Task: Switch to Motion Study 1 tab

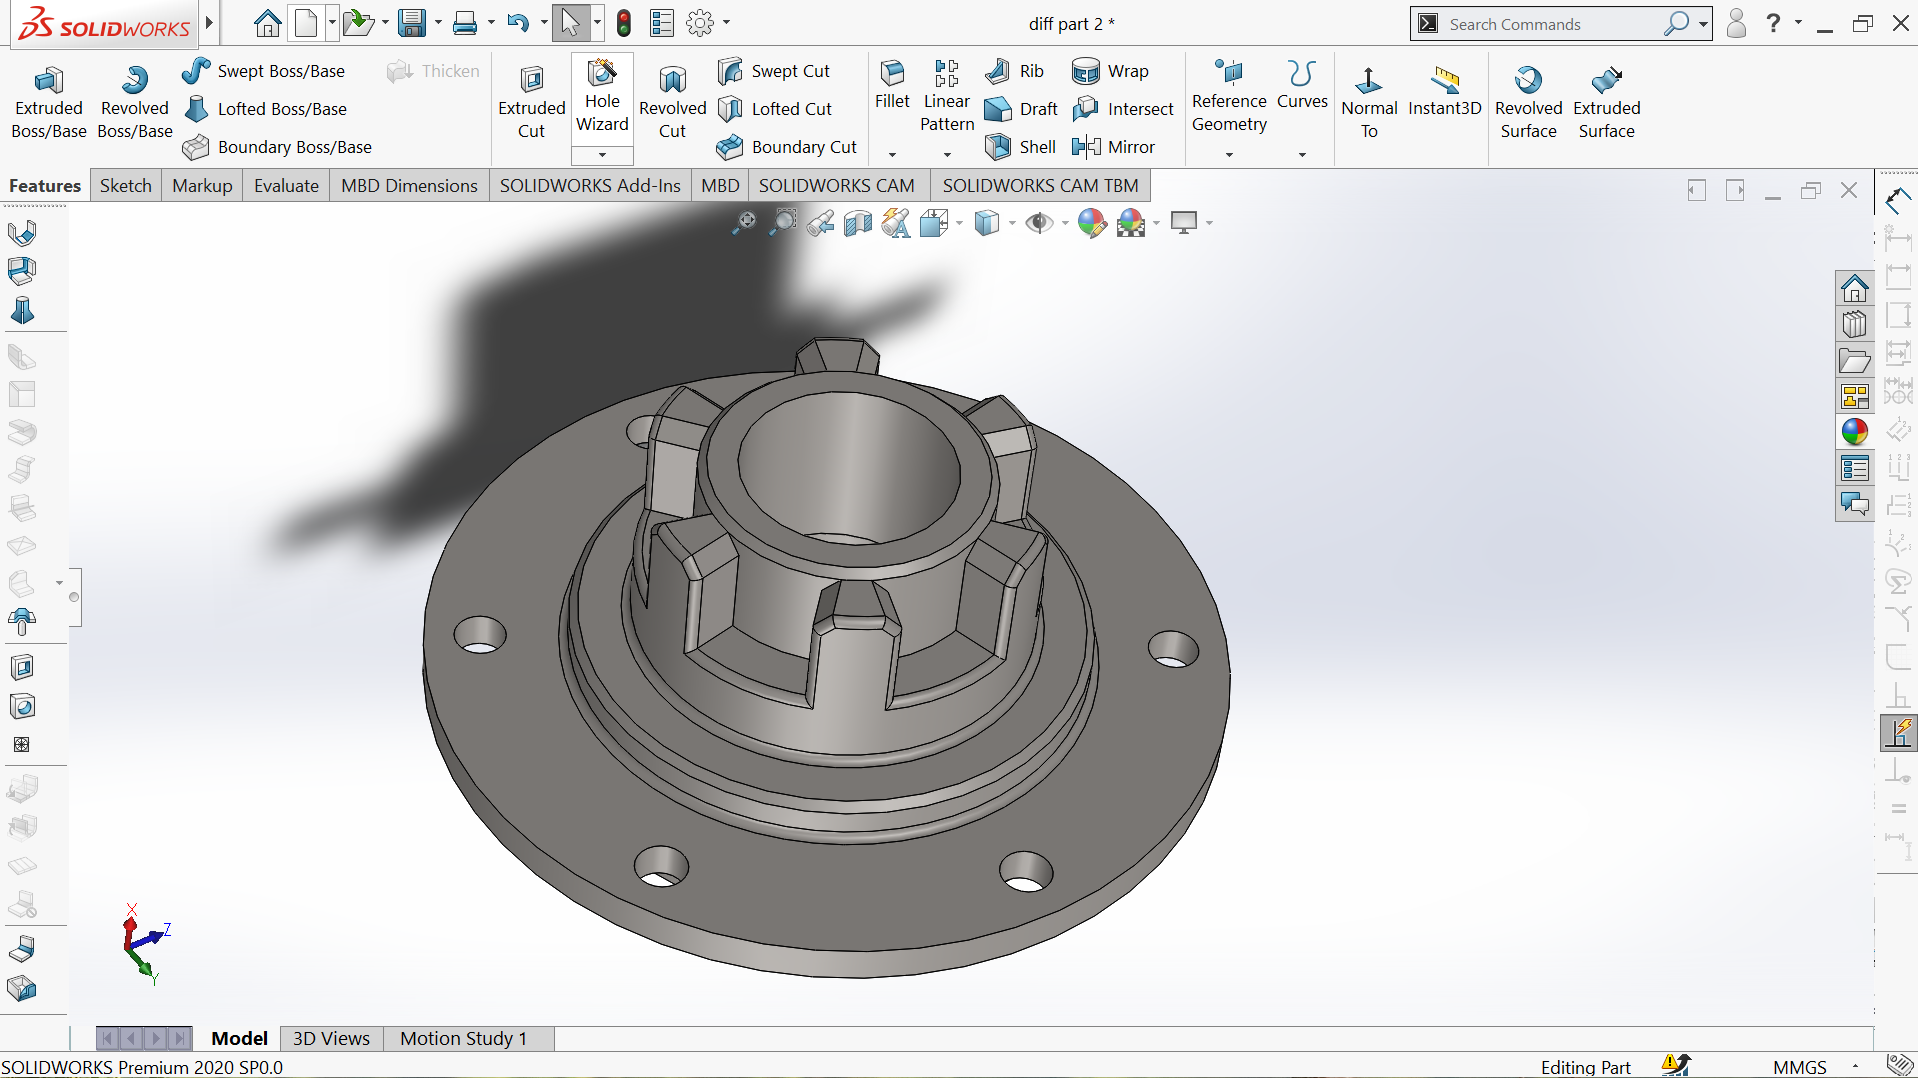Action: (x=463, y=1038)
